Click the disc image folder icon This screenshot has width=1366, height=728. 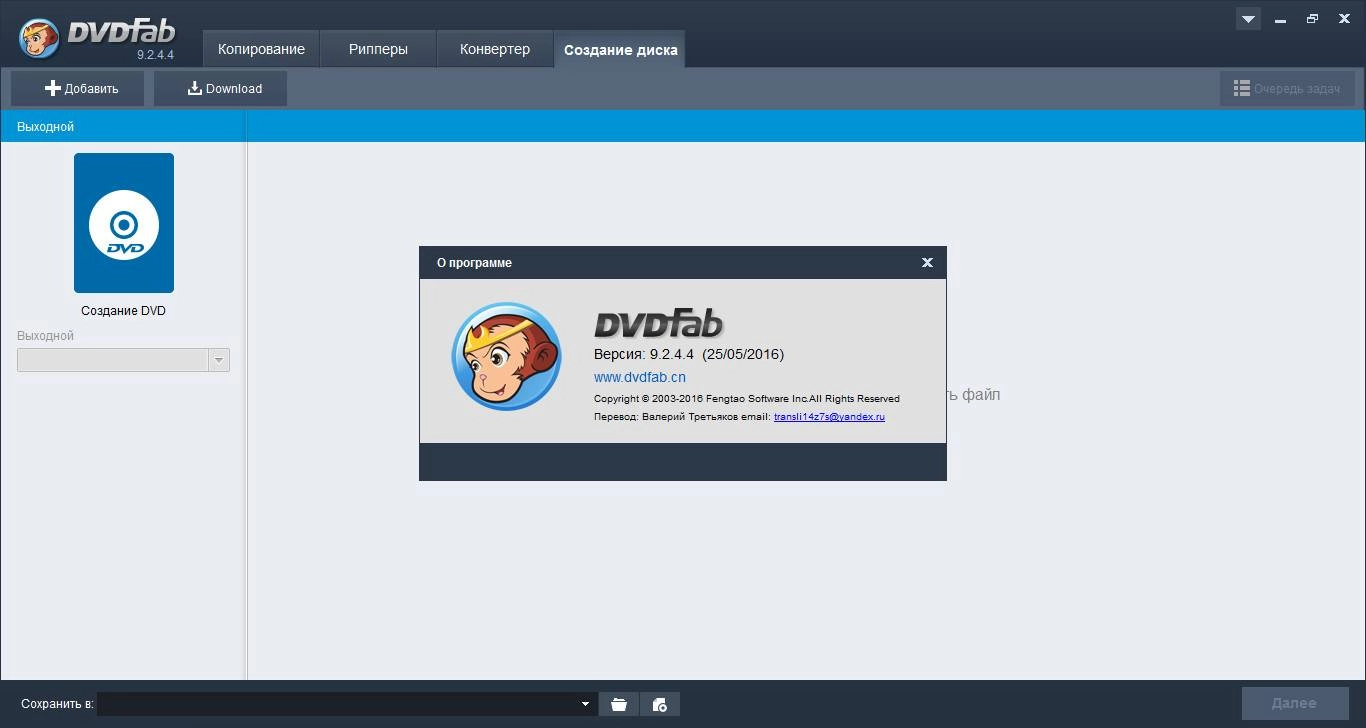660,704
